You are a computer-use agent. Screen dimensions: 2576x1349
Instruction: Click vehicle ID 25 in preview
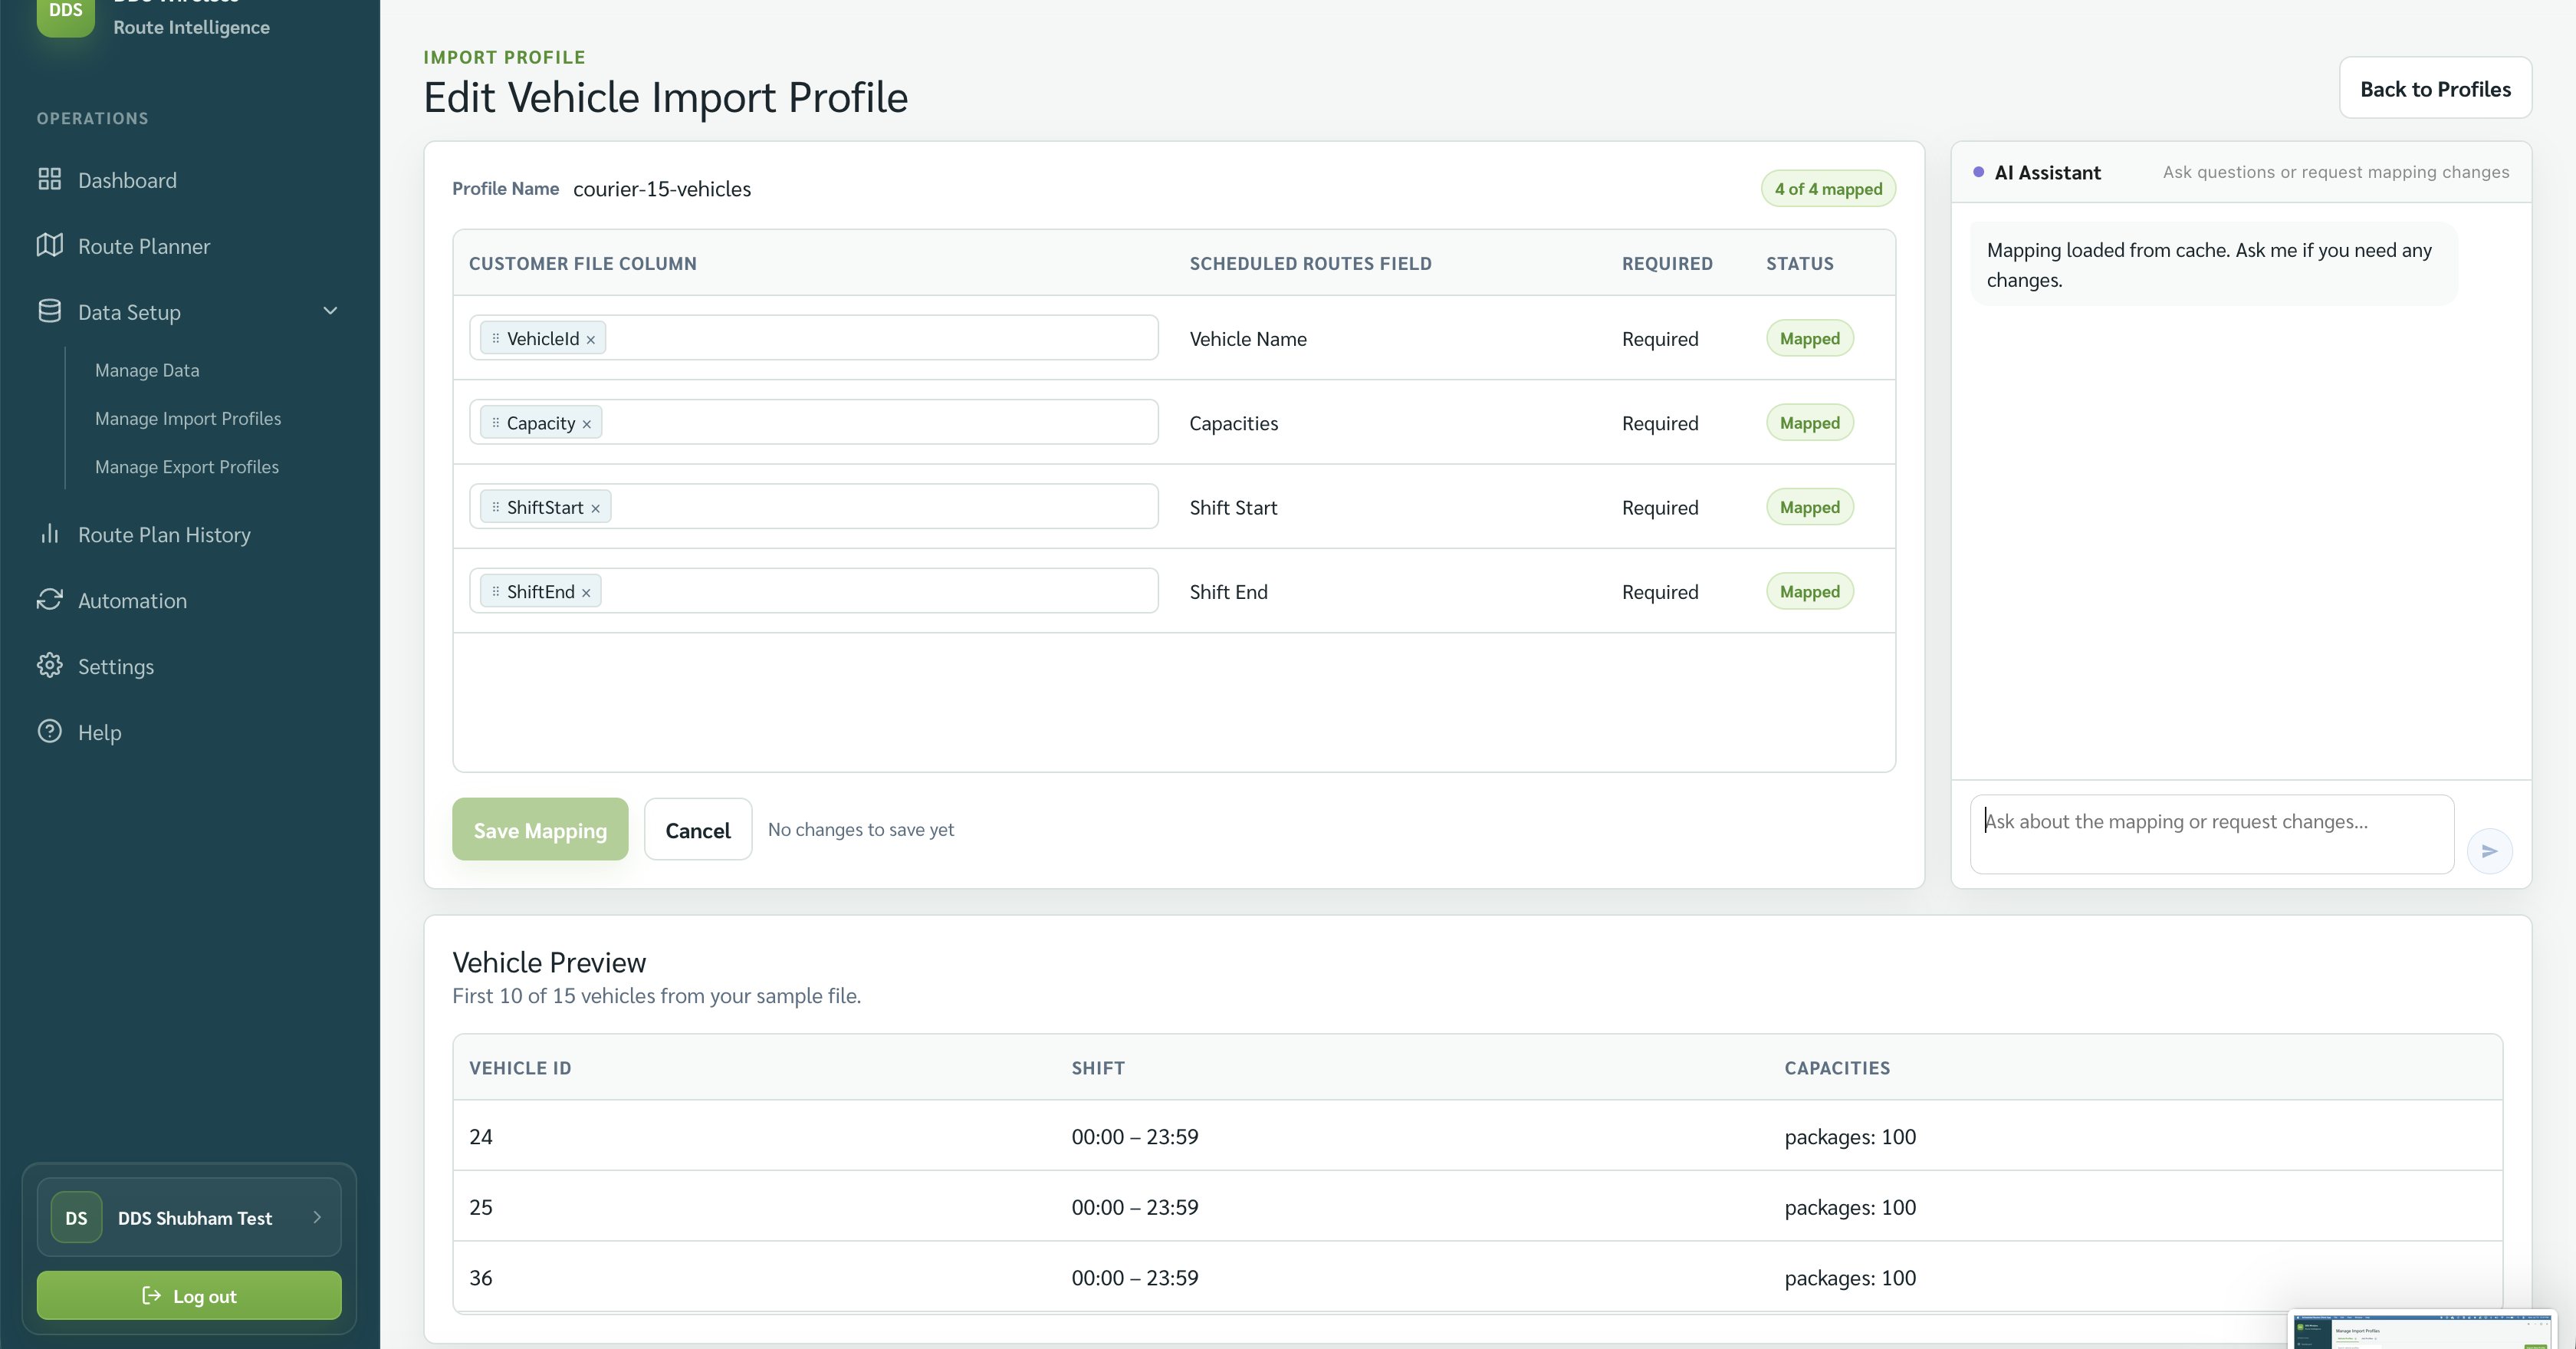click(481, 1207)
